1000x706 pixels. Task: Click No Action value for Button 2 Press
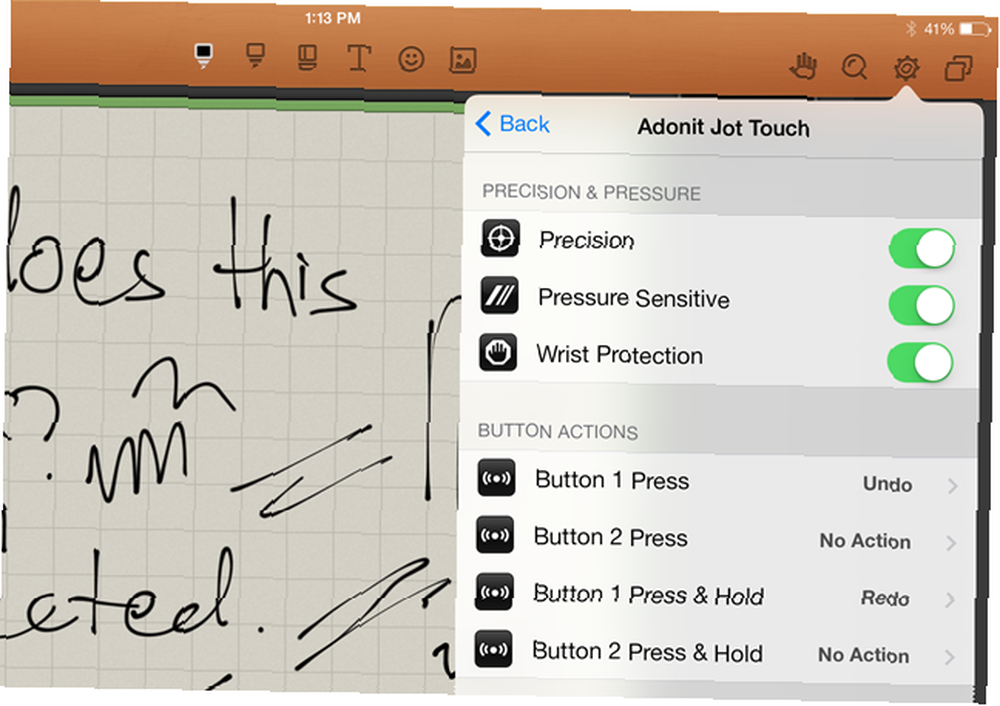865,541
